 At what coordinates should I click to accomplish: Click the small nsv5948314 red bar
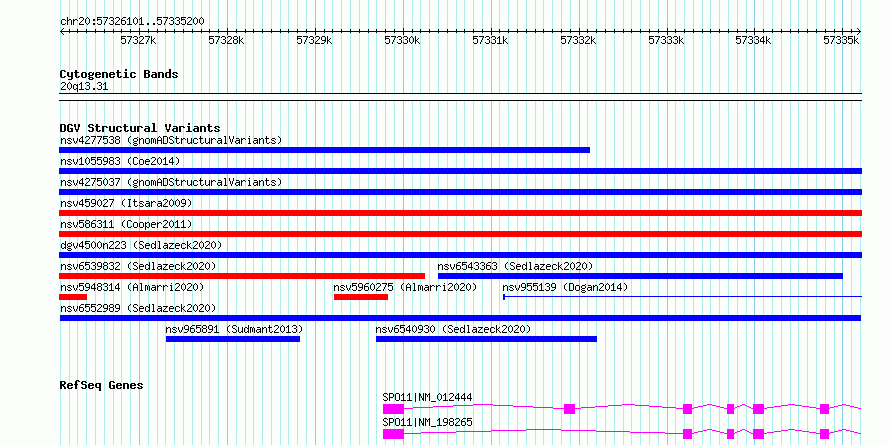(73, 297)
